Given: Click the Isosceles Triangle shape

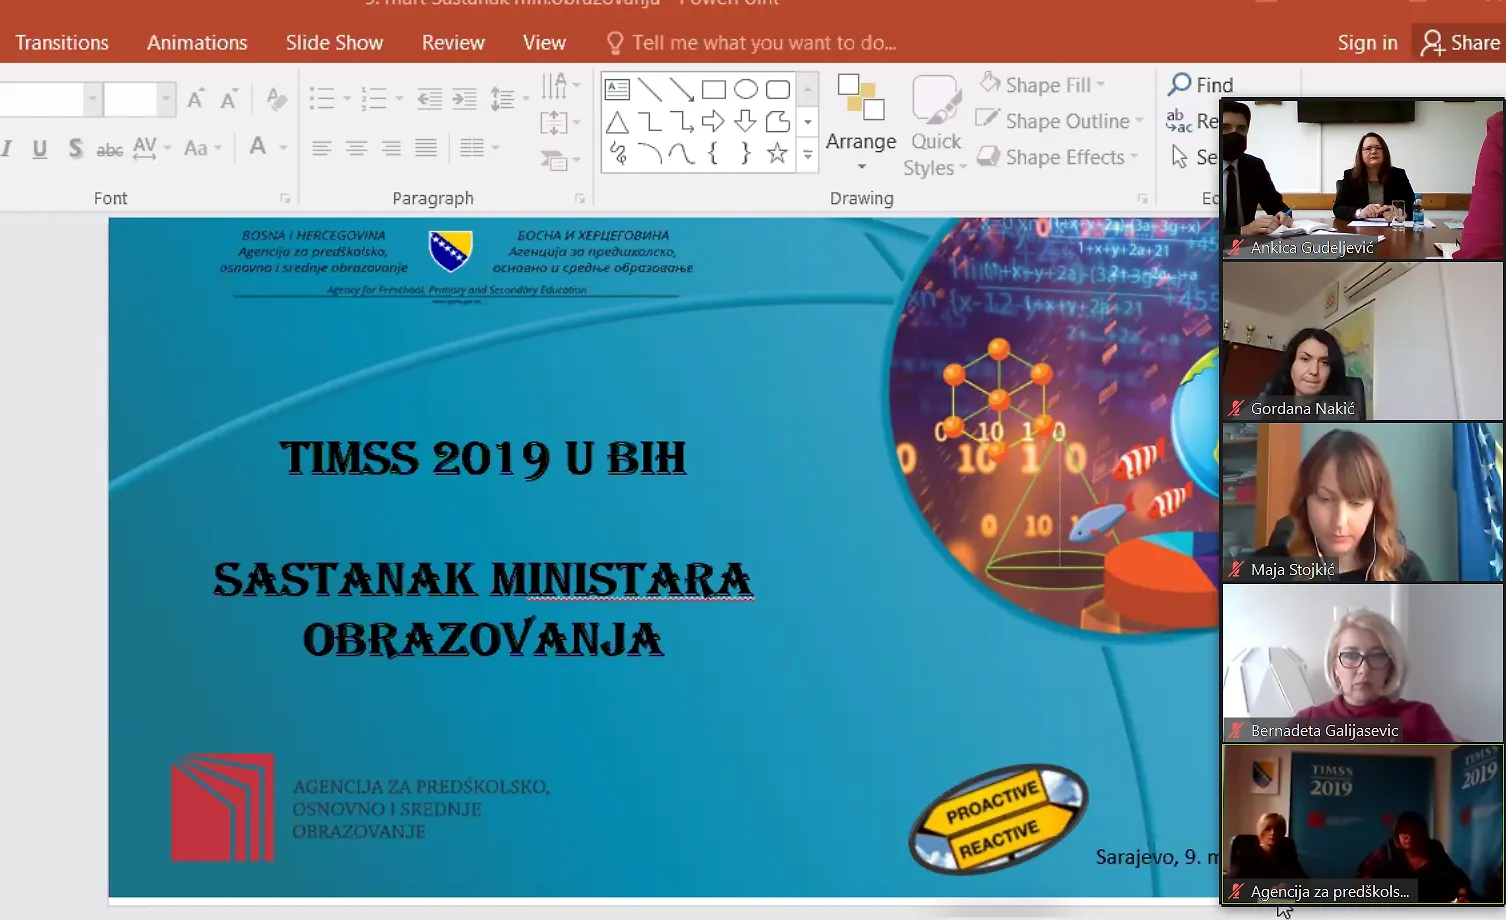Looking at the screenshot, I should (618, 122).
